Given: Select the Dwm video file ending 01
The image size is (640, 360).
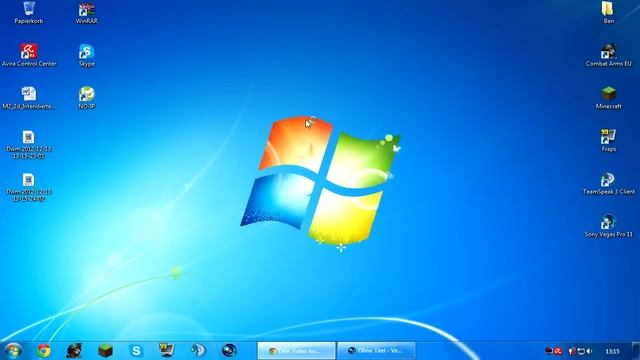Looking at the screenshot, I should 29,144.
